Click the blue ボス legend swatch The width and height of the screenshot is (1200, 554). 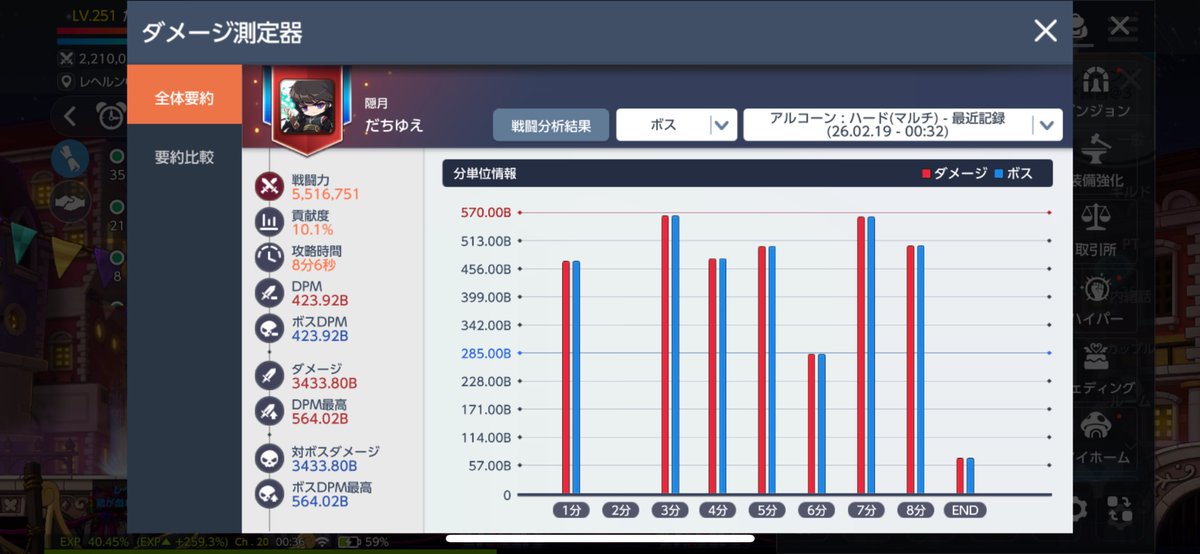tap(999, 174)
